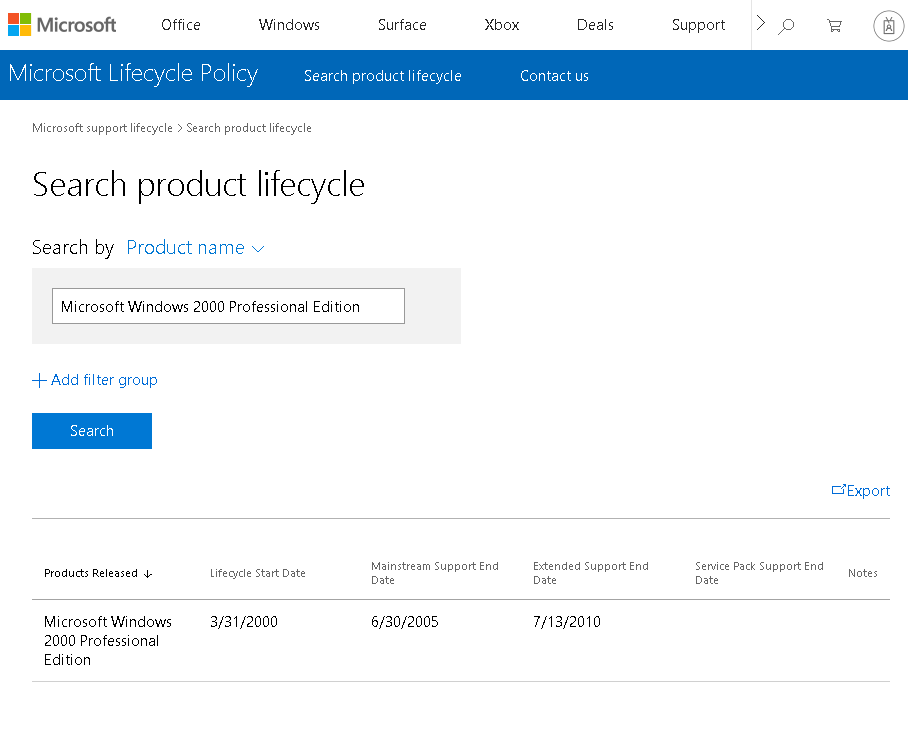Select the Search product lifecycle tab
The width and height of the screenshot is (908, 737).
pyautogui.click(x=383, y=76)
